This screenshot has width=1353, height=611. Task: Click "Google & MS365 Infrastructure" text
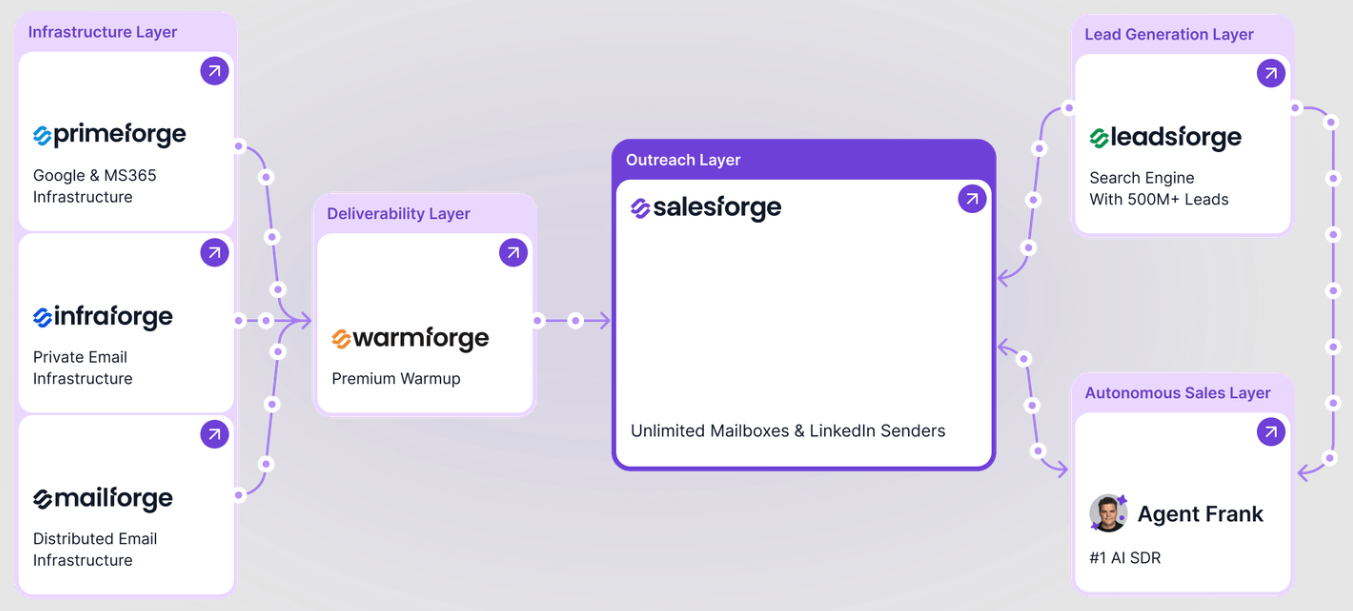95,186
